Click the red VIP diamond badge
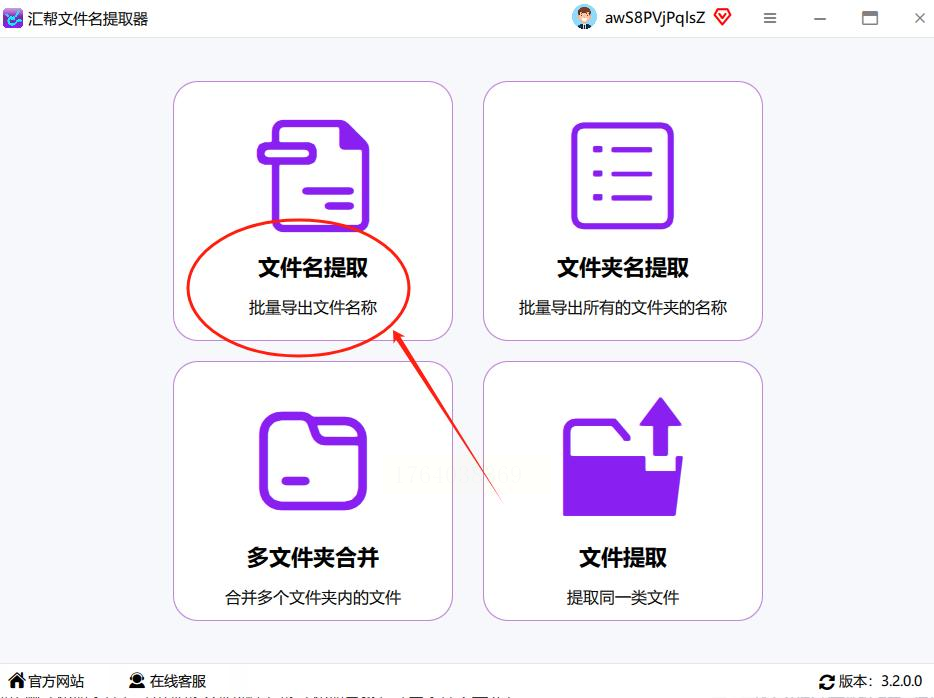 coord(723,17)
